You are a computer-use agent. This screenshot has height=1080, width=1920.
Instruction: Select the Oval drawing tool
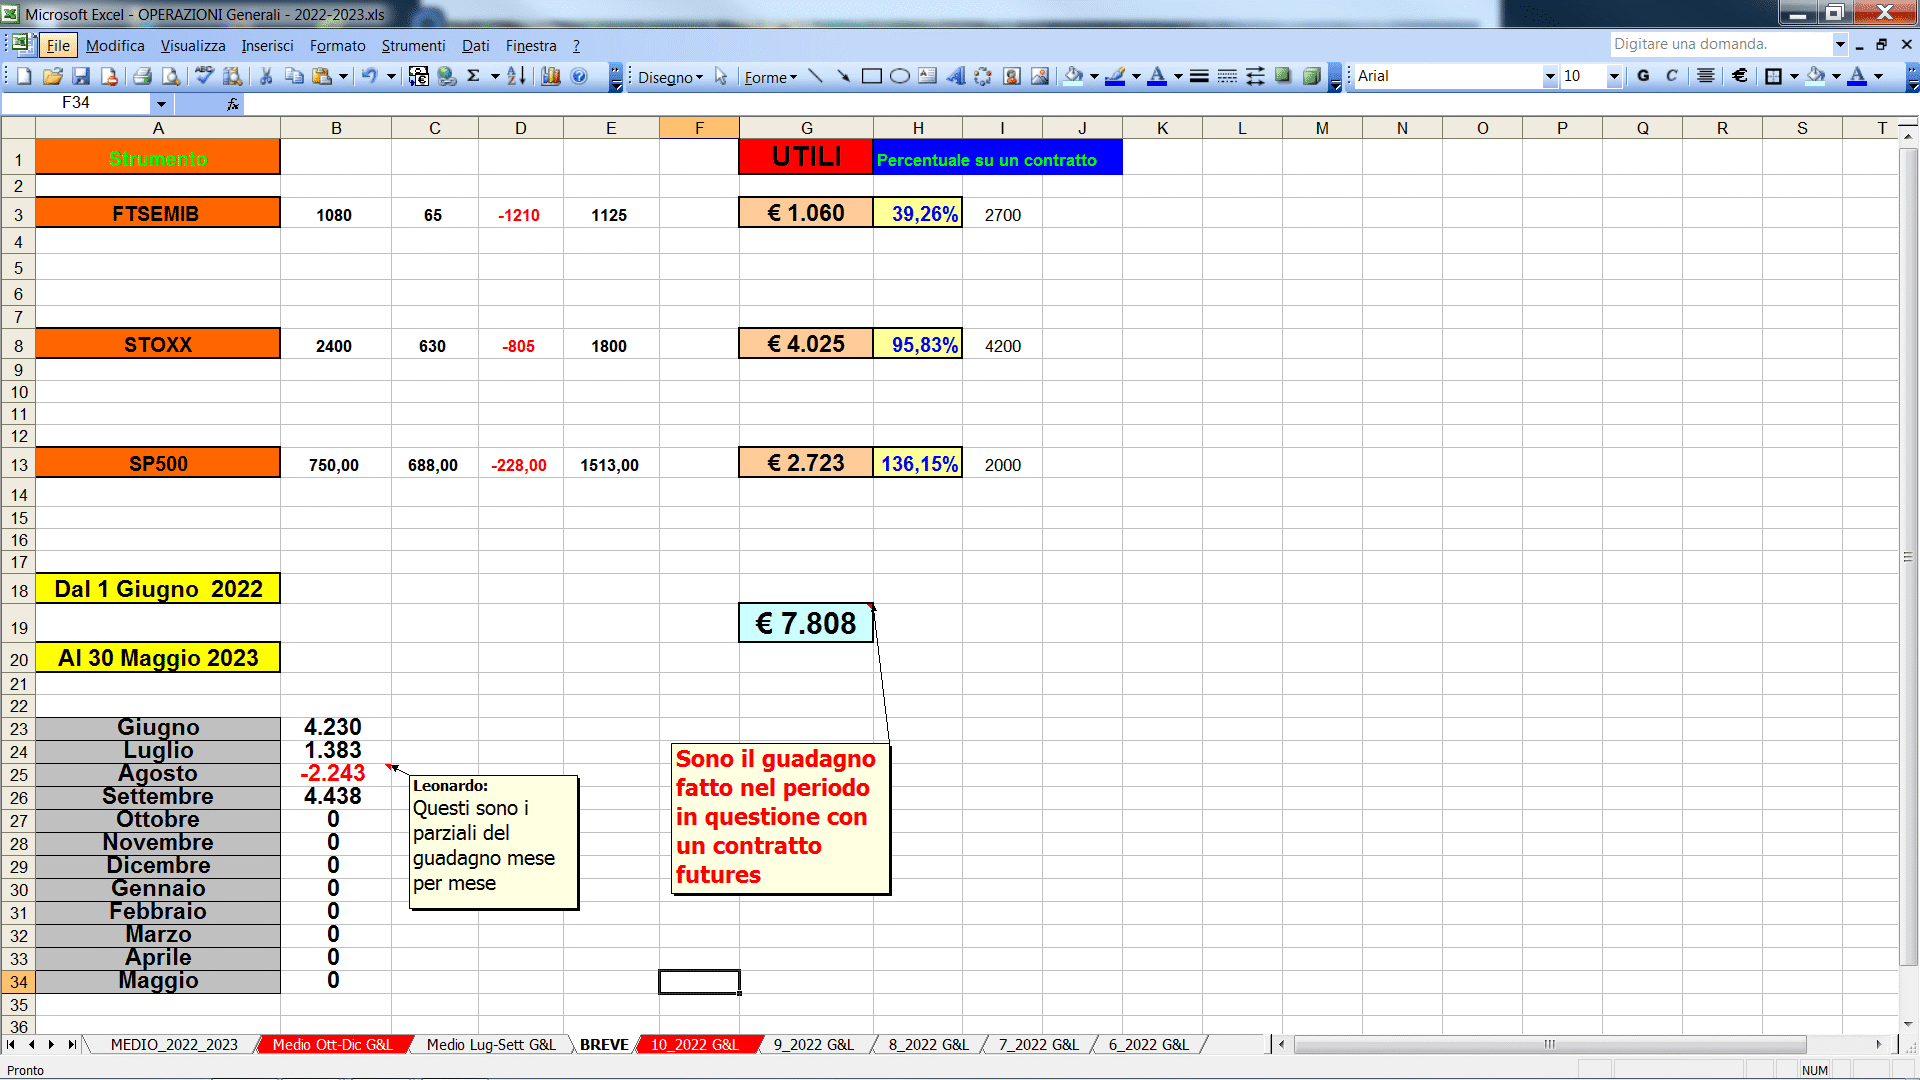[x=900, y=76]
